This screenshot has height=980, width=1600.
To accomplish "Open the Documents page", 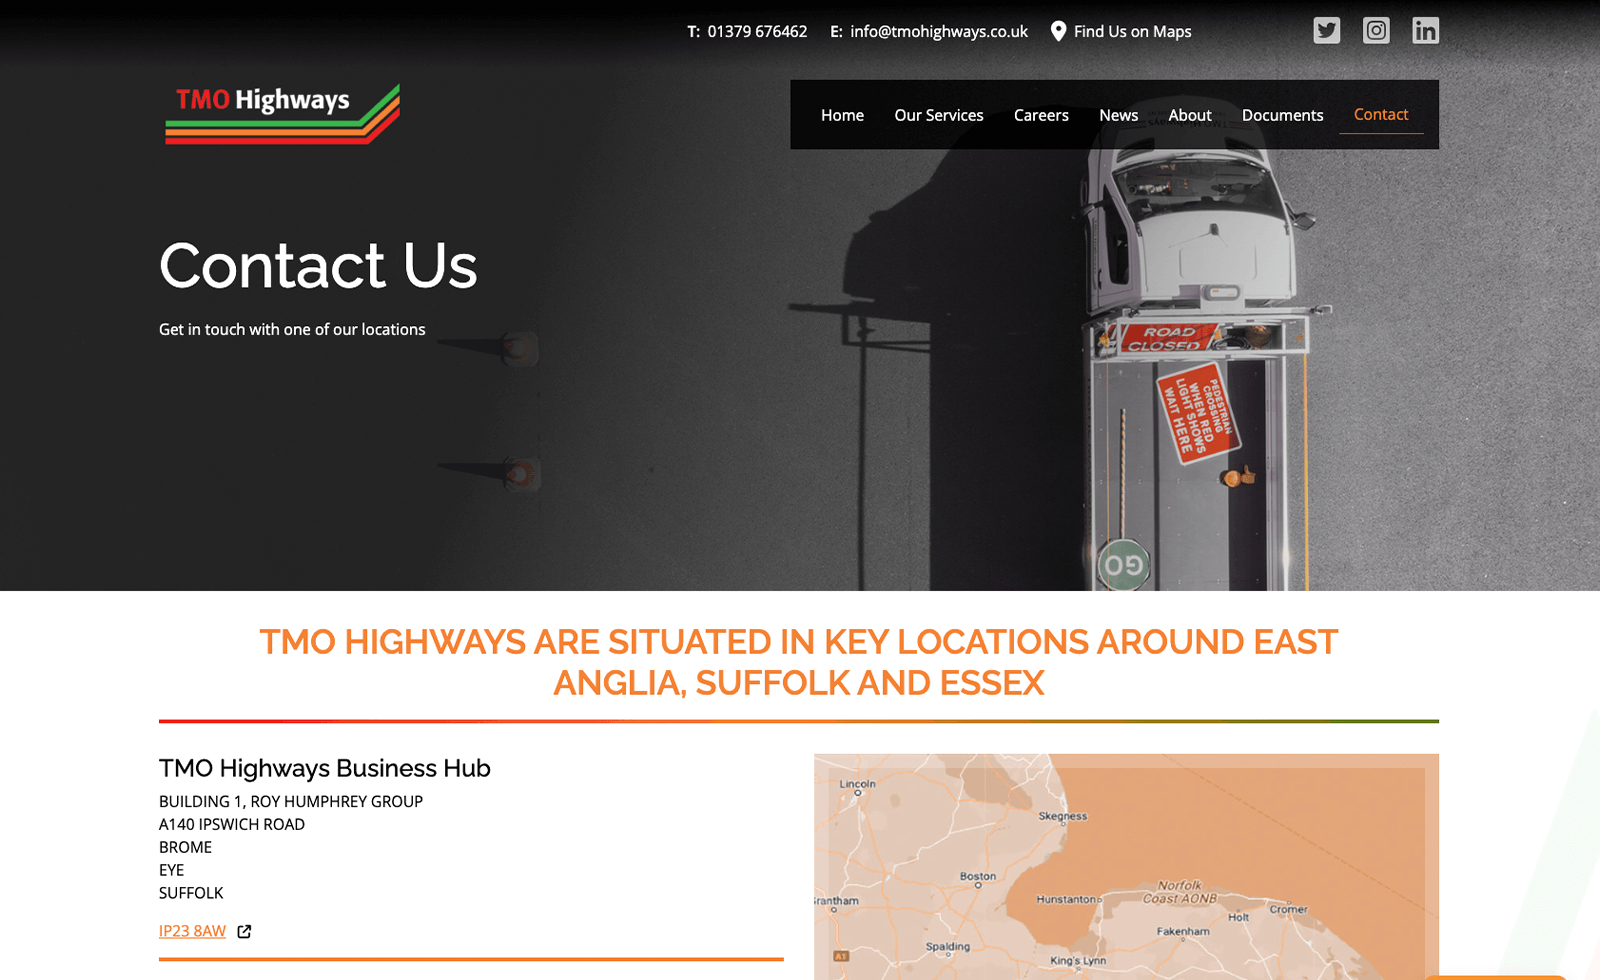I will pyautogui.click(x=1282, y=115).
